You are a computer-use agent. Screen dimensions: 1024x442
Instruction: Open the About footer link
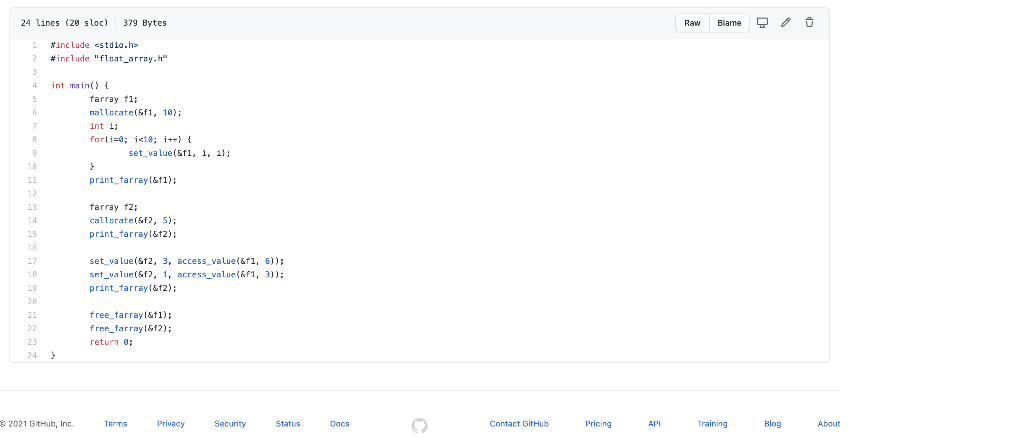coord(829,424)
